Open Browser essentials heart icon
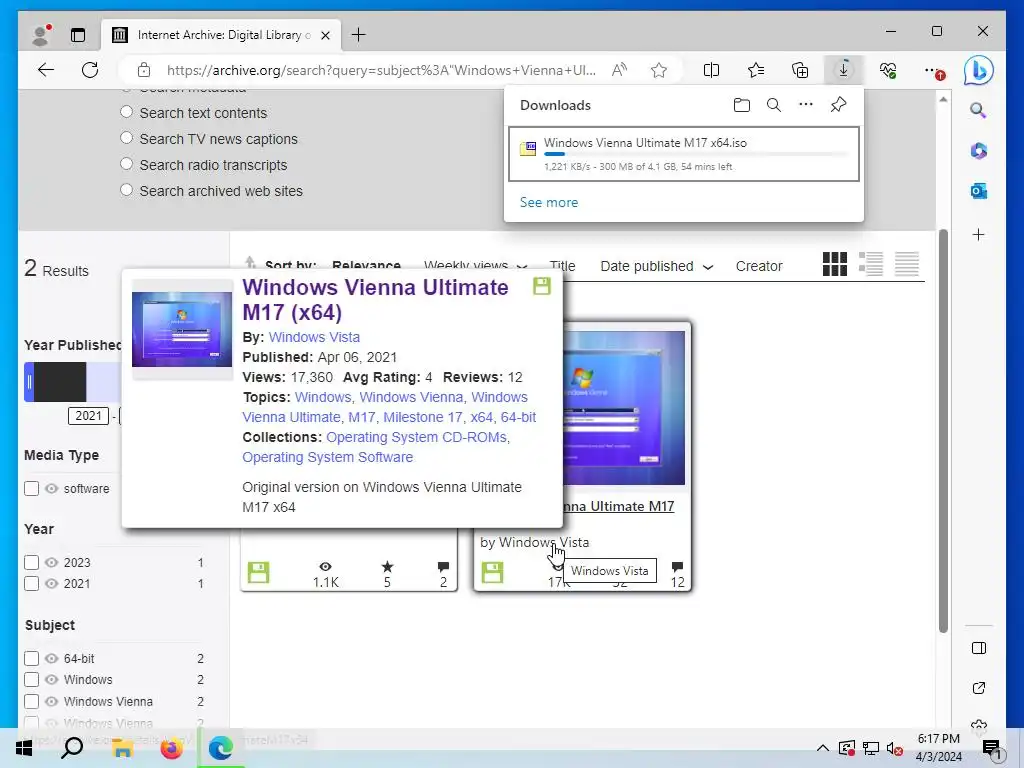 click(x=888, y=70)
